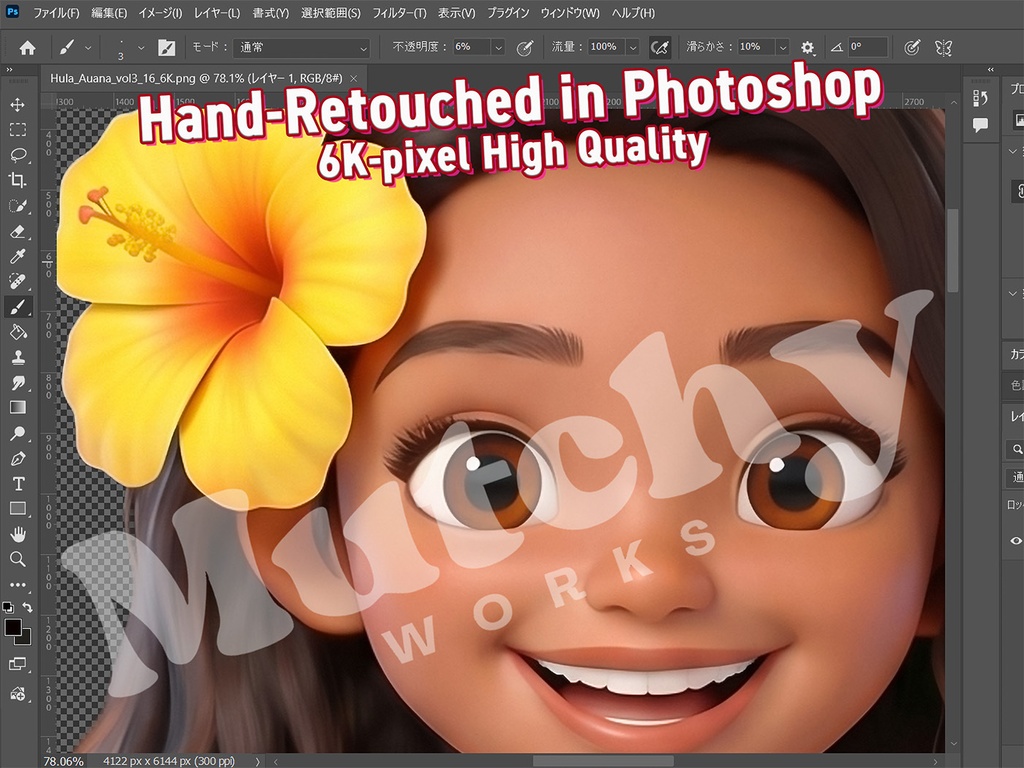Screen dimensions: 1024x768
Task: Select the Quick Selection tool
Action: (x=18, y=206)
